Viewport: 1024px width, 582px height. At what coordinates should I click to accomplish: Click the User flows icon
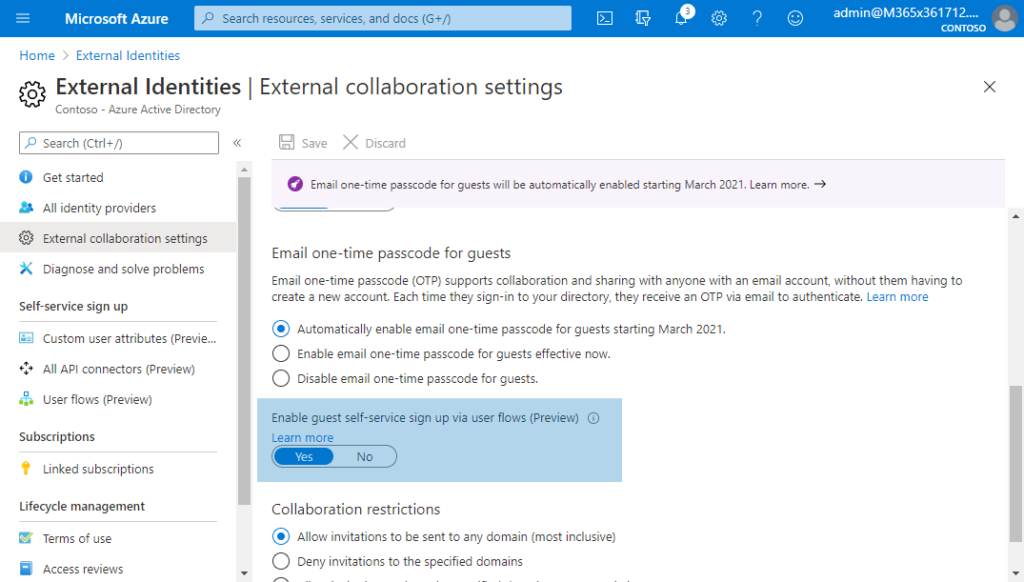pos(26,399)
